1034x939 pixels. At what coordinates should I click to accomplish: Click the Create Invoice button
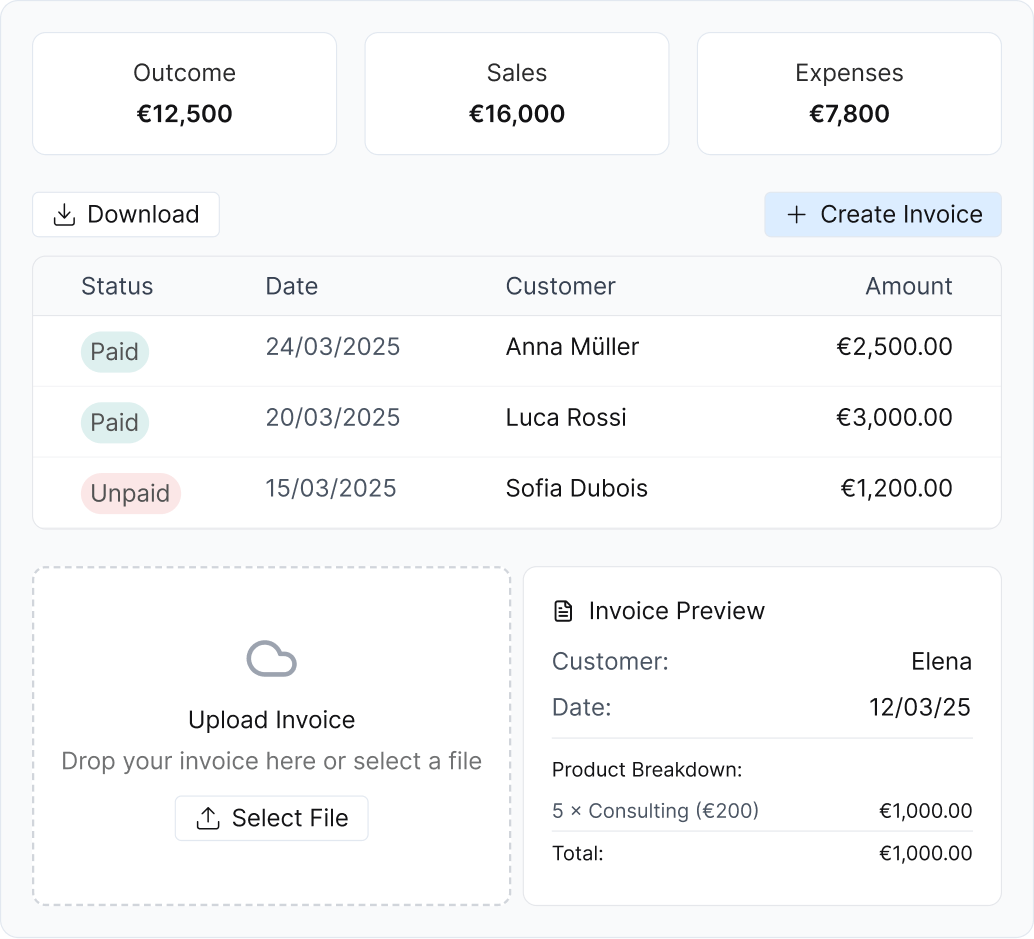point(883,214)
